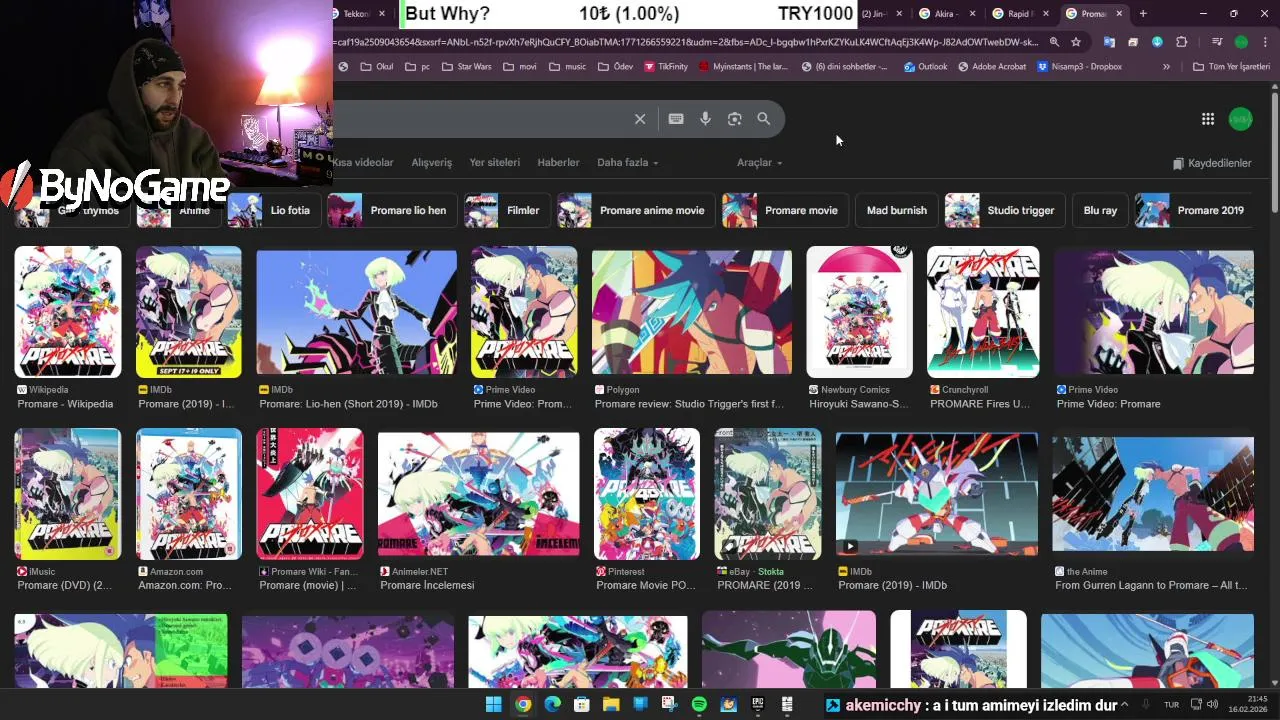Select the Studio trigger filter chip
1280x720 pixels.
click(1004, 211)
